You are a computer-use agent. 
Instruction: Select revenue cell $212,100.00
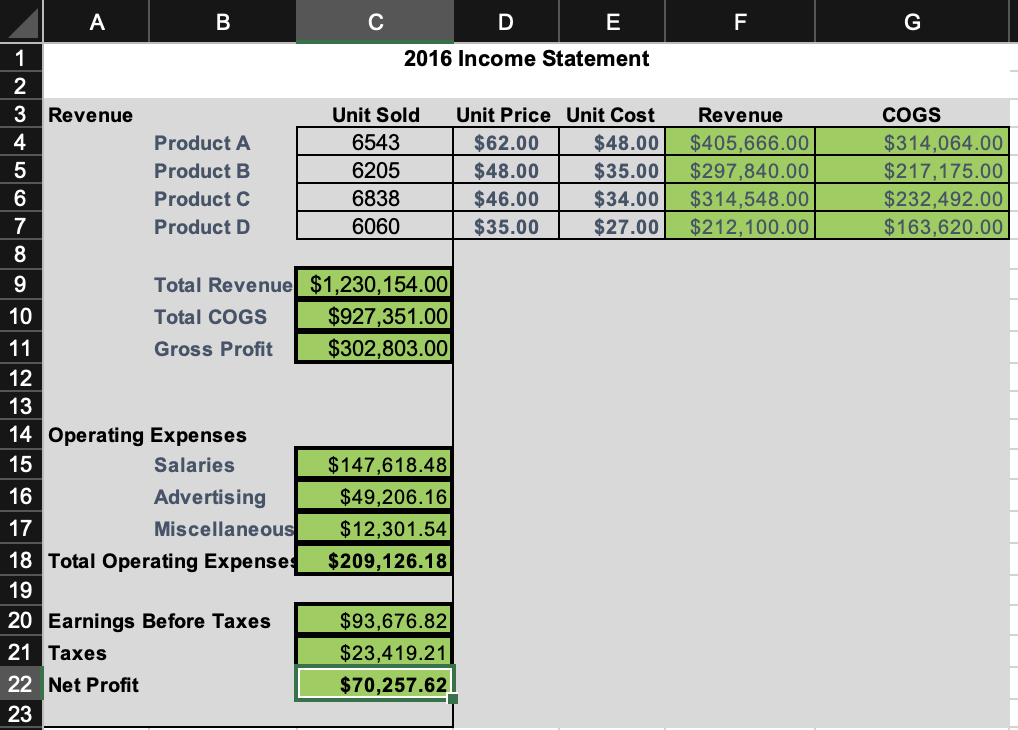pos(740,226)
